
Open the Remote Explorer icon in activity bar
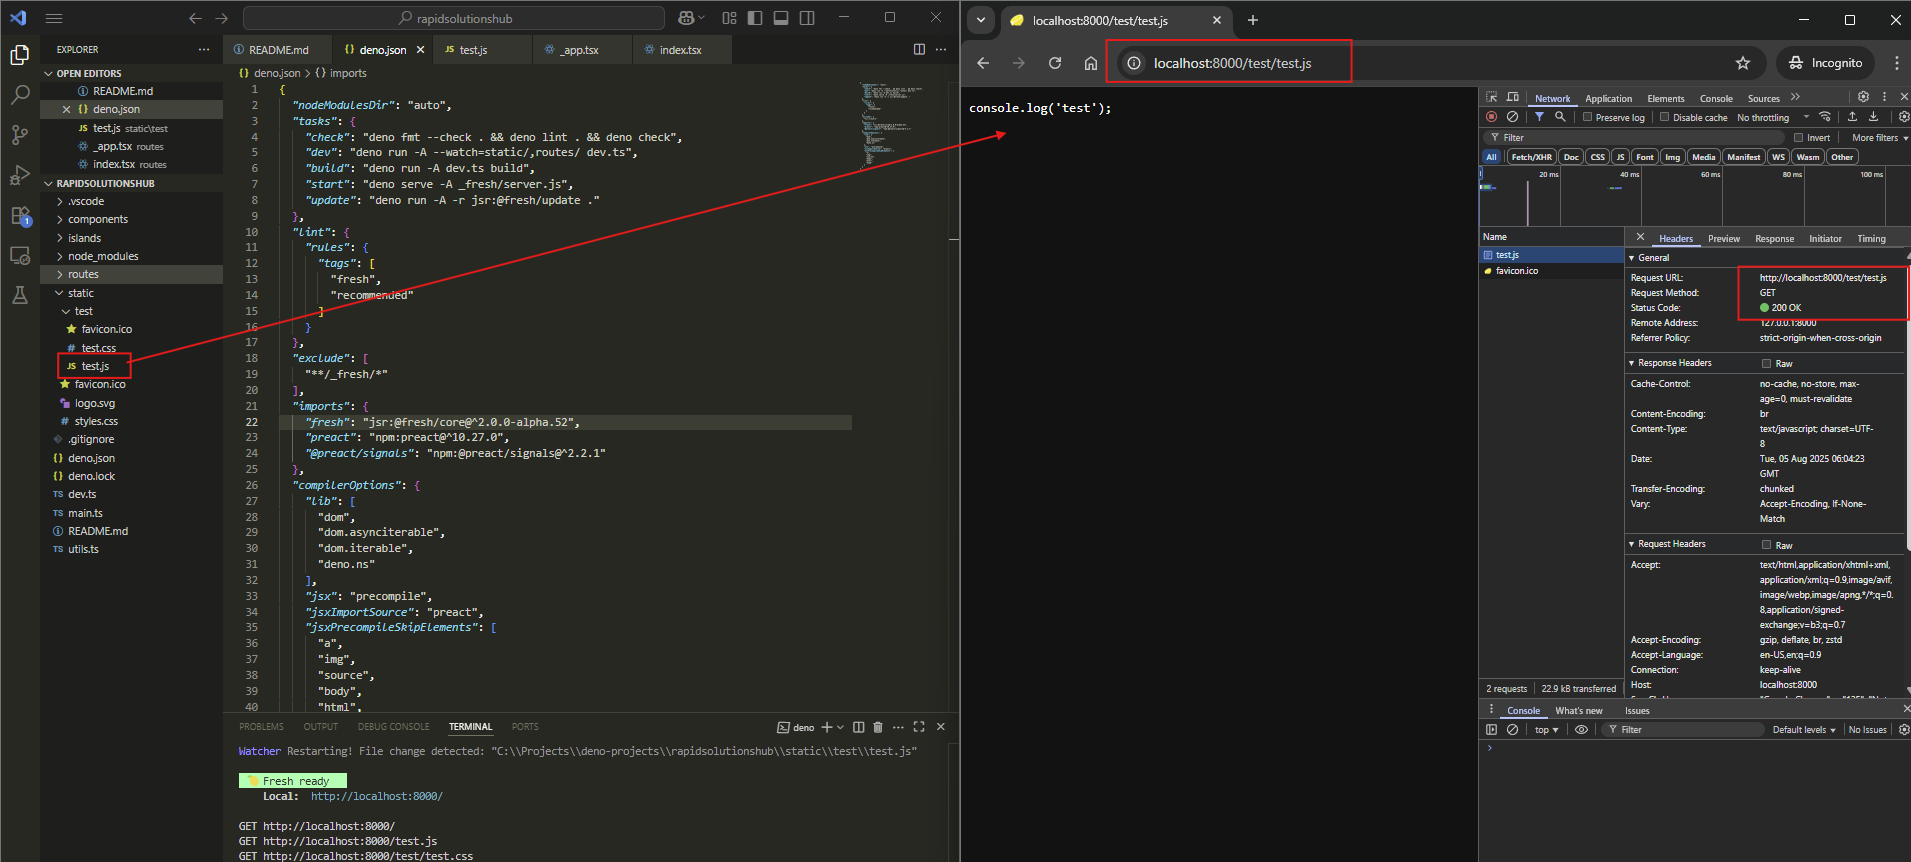[x=19, y=256]
